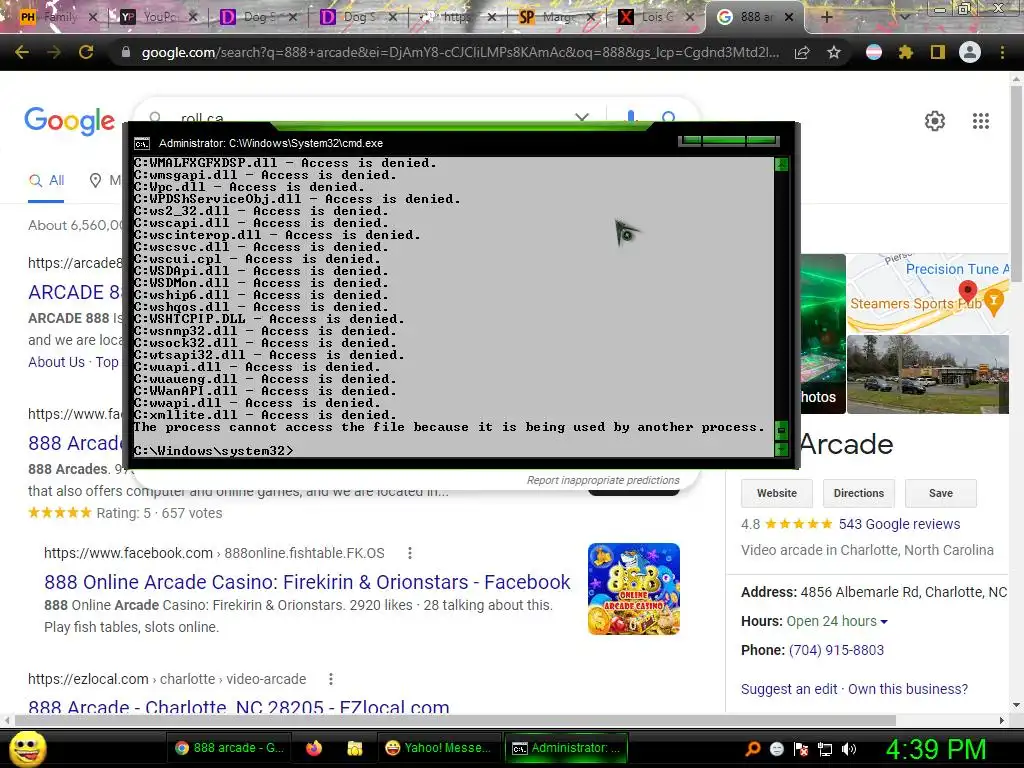Switch to Yahoo! Messenger taskbar button
The height and width of the screenshot is (768, 1024).
438,748
